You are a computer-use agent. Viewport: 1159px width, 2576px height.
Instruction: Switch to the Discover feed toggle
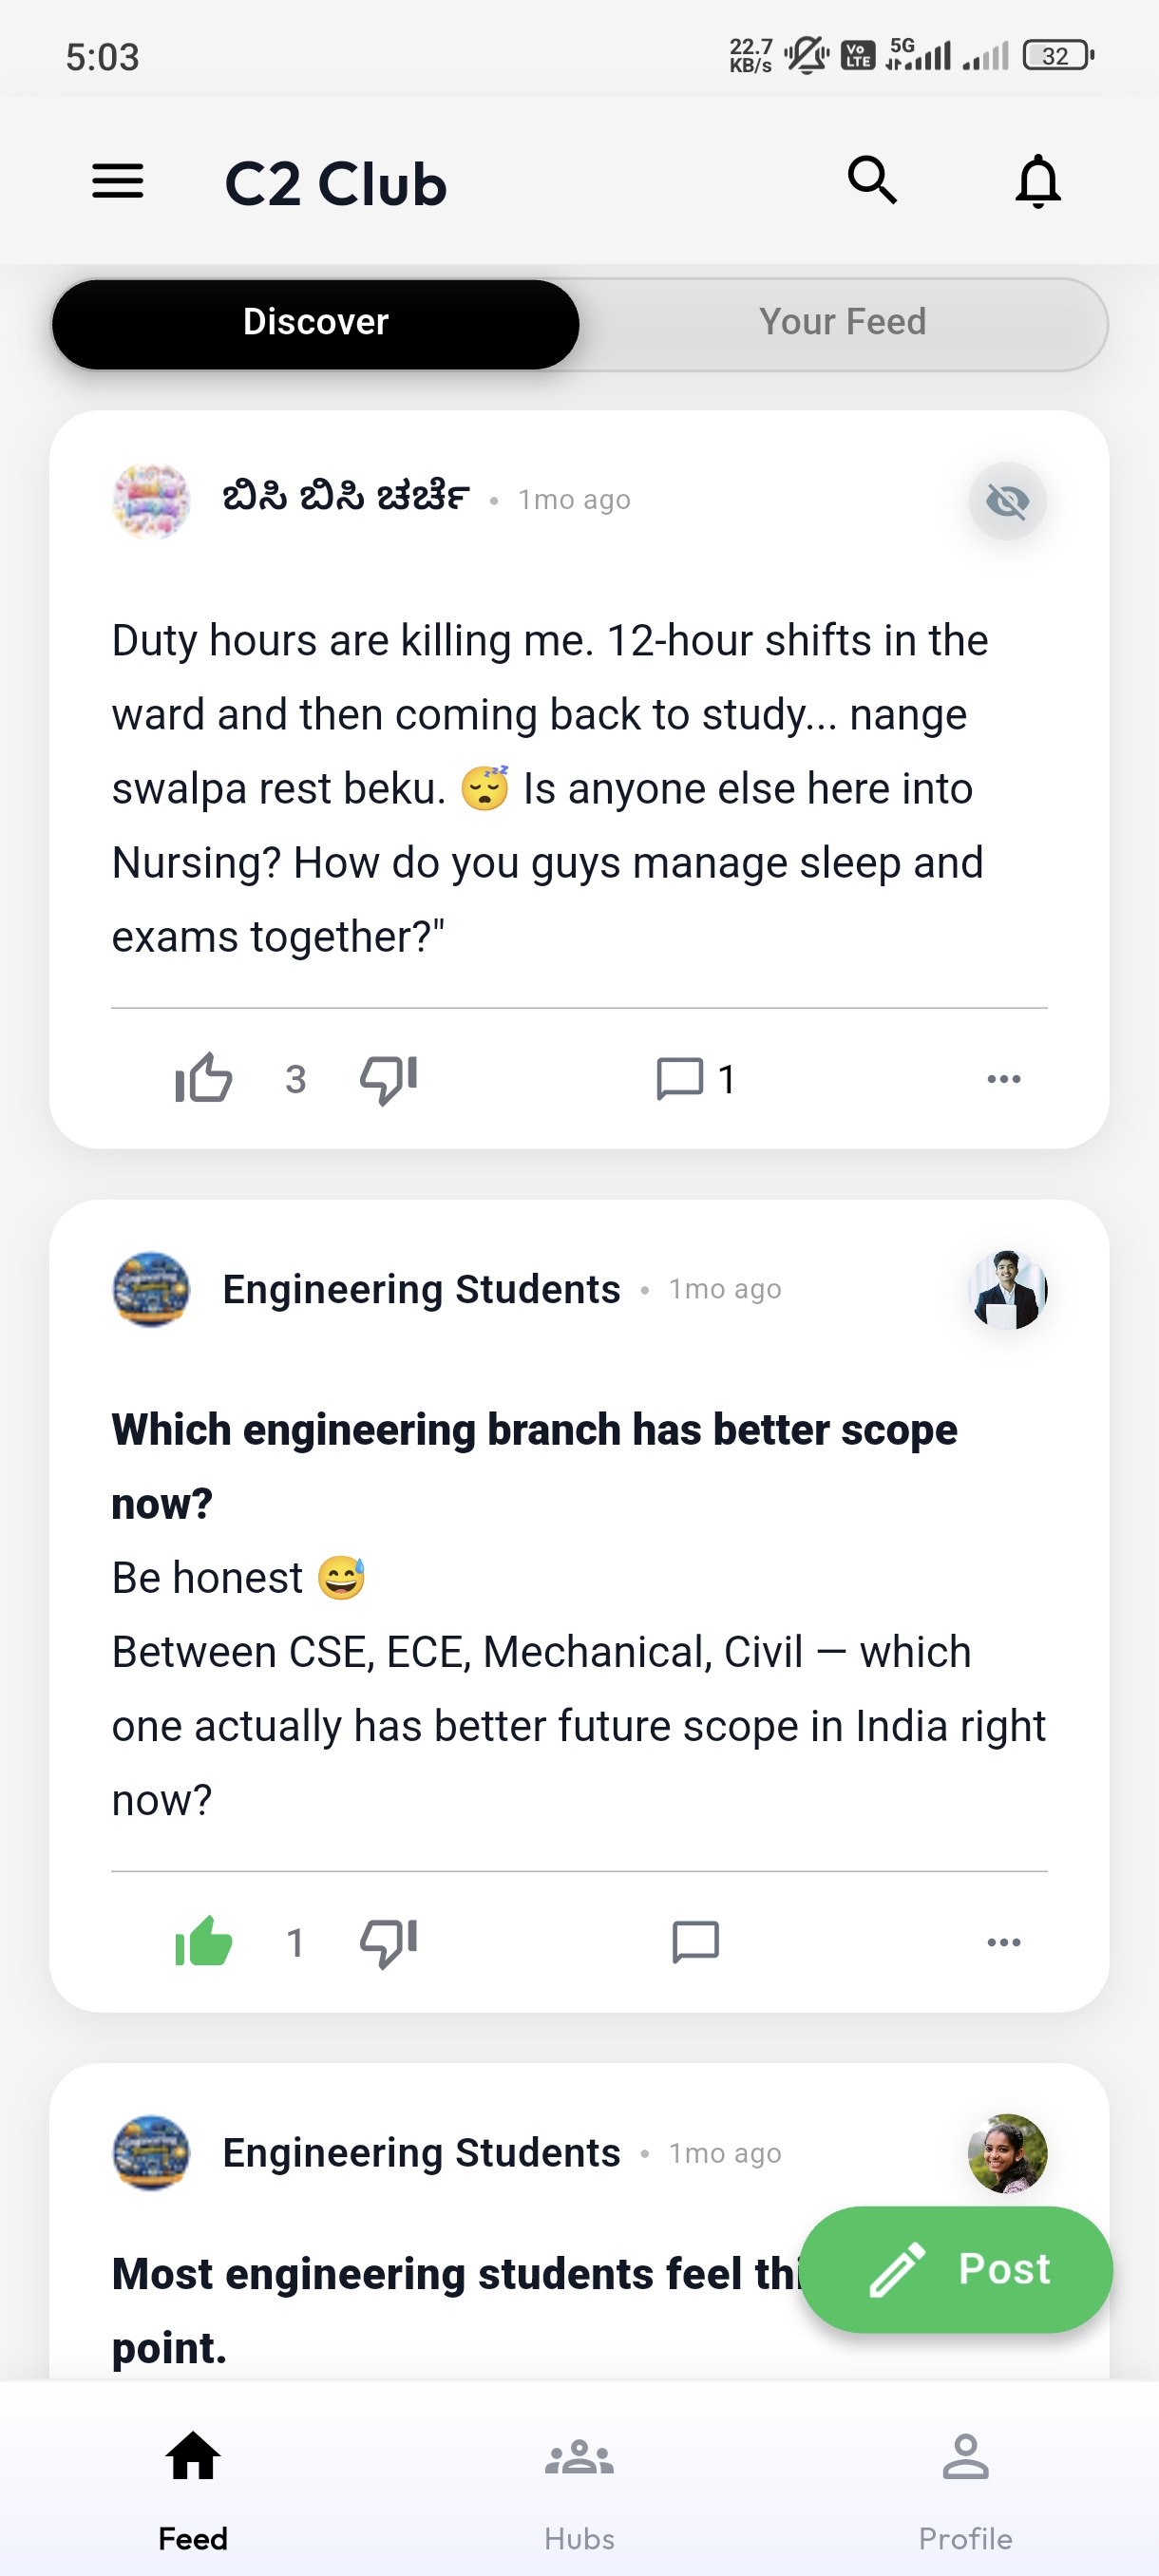tap(316, 323)
